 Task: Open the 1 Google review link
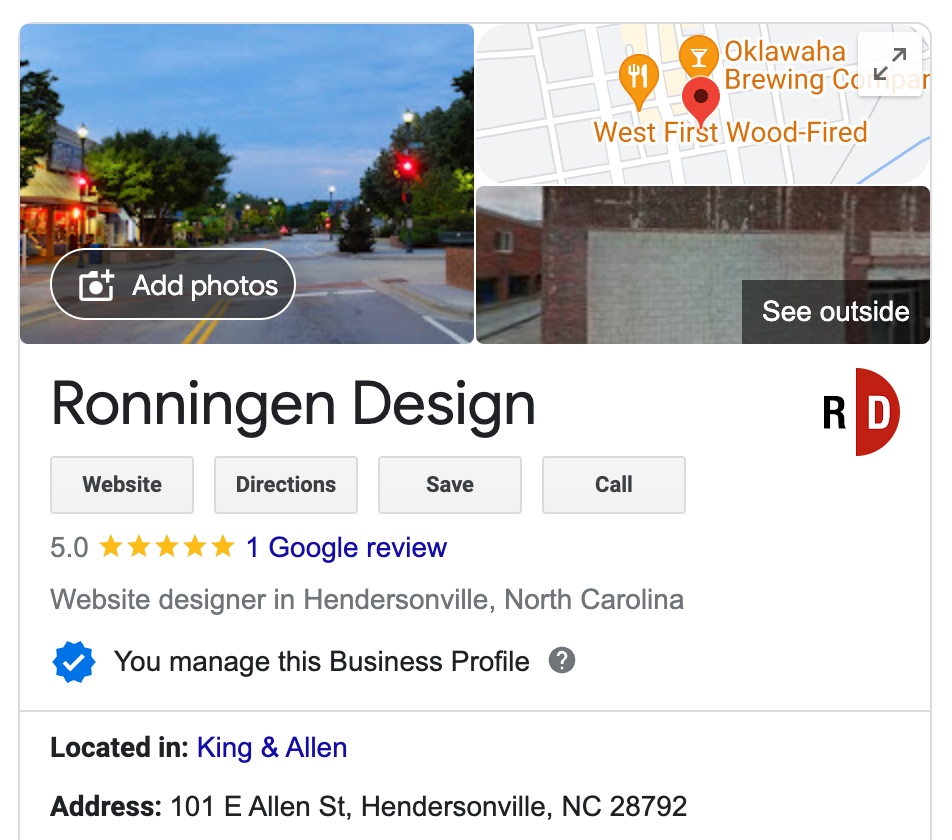pos(347,547)
